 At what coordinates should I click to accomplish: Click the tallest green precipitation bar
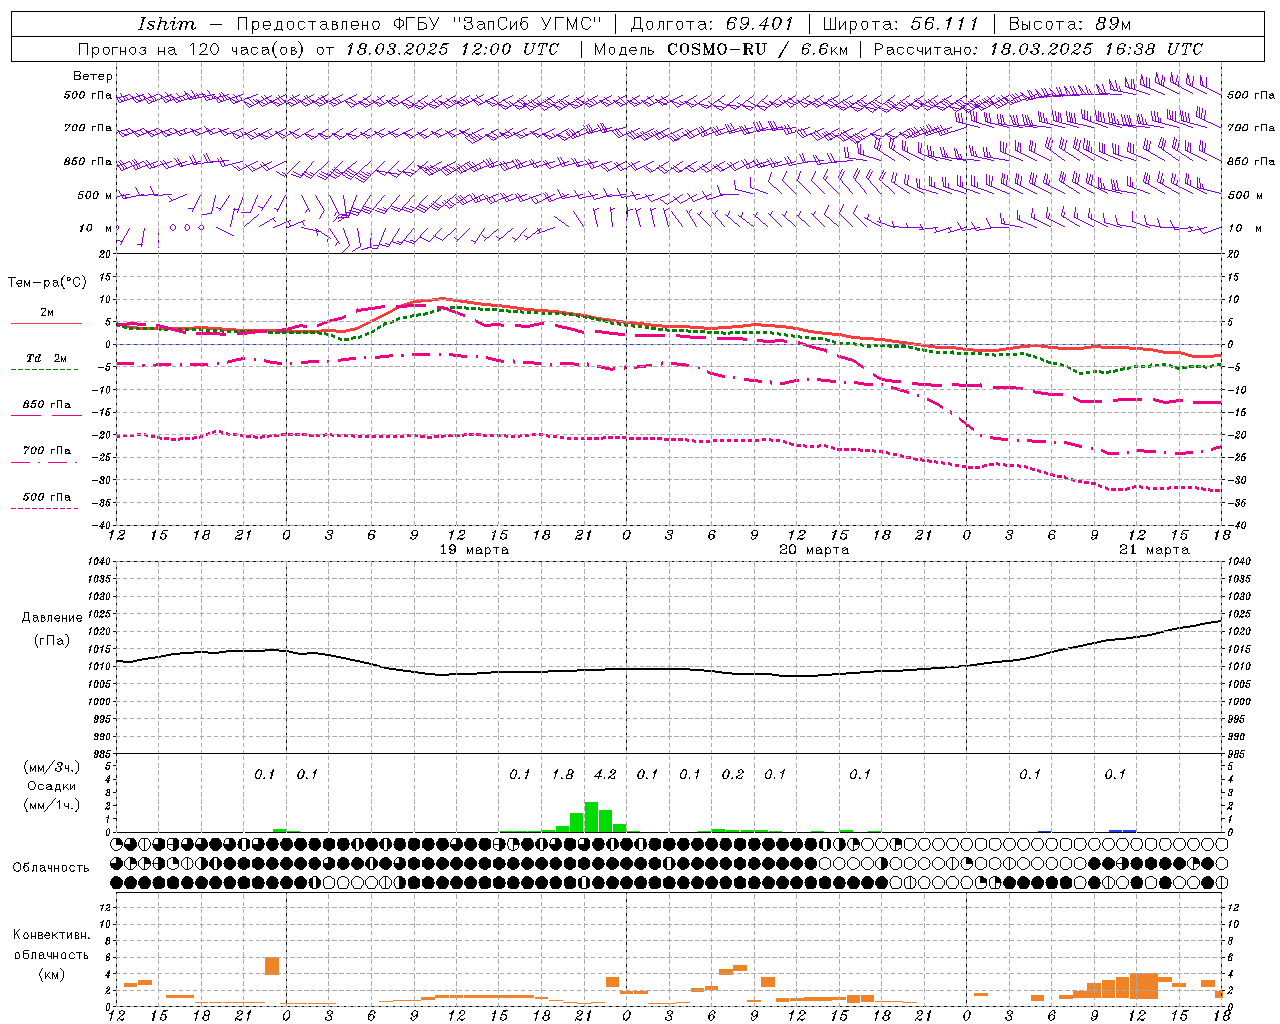click(591, 817)
